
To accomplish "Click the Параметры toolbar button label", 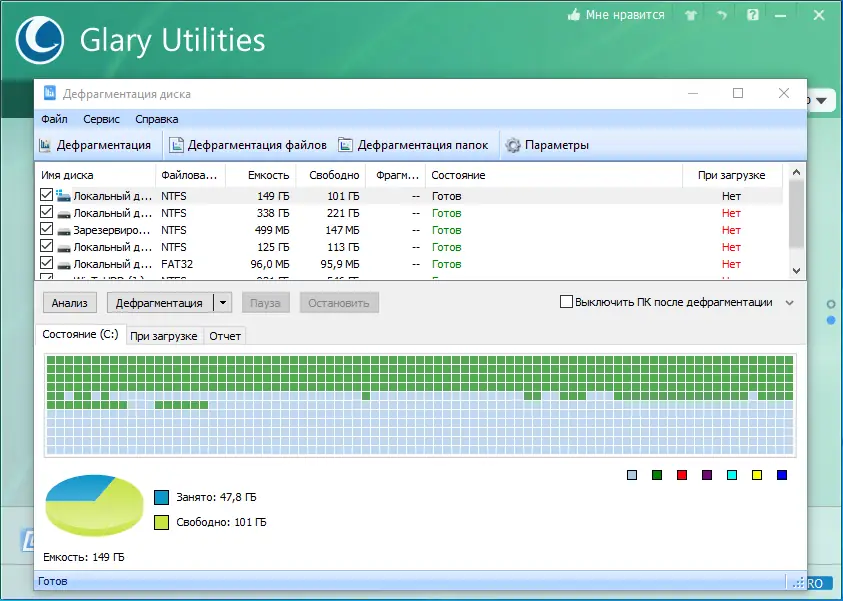I will tap(557, 145).
